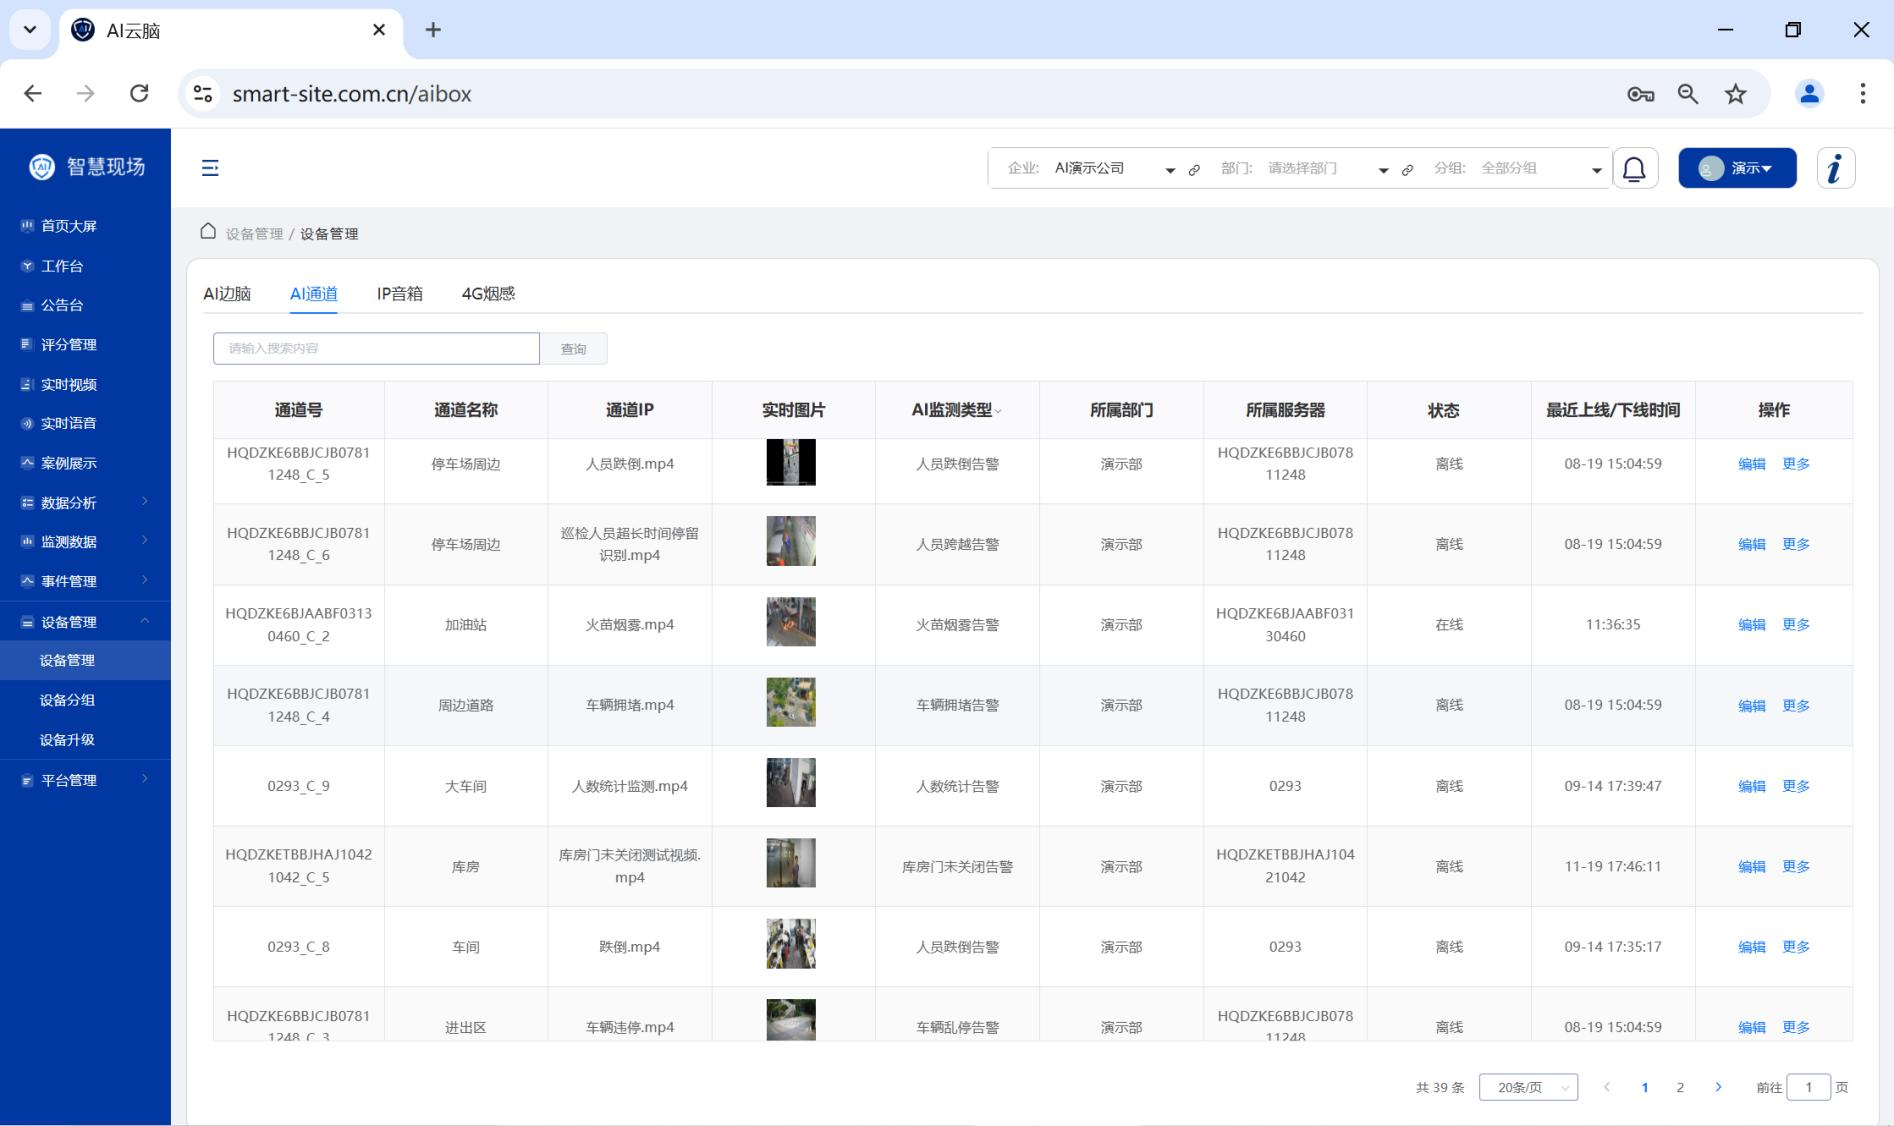Viewport: 1894px width, 1126px height.
Task: Open a new browser tab
Action: (x=433, y=30)
